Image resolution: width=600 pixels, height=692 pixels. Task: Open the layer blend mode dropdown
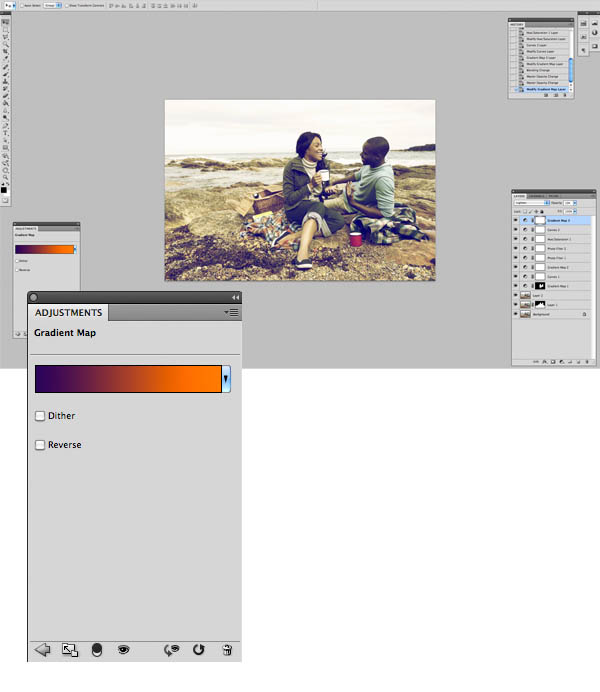point(532,203)
